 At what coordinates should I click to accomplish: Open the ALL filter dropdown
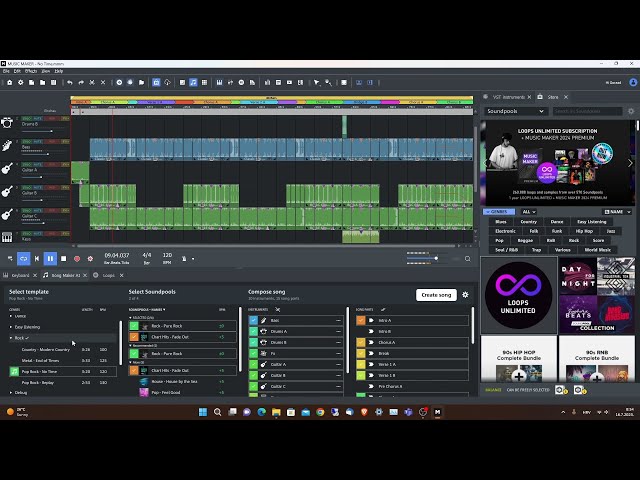tap(529, 212)
